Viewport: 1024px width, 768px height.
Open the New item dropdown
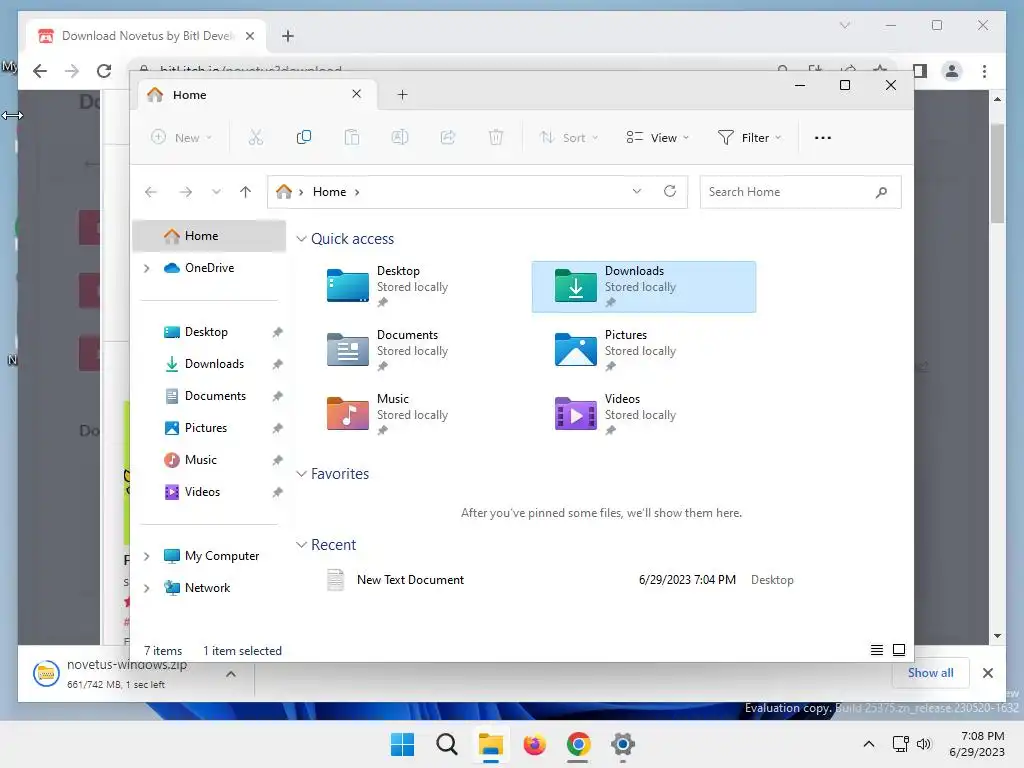(x=182, y=137)
